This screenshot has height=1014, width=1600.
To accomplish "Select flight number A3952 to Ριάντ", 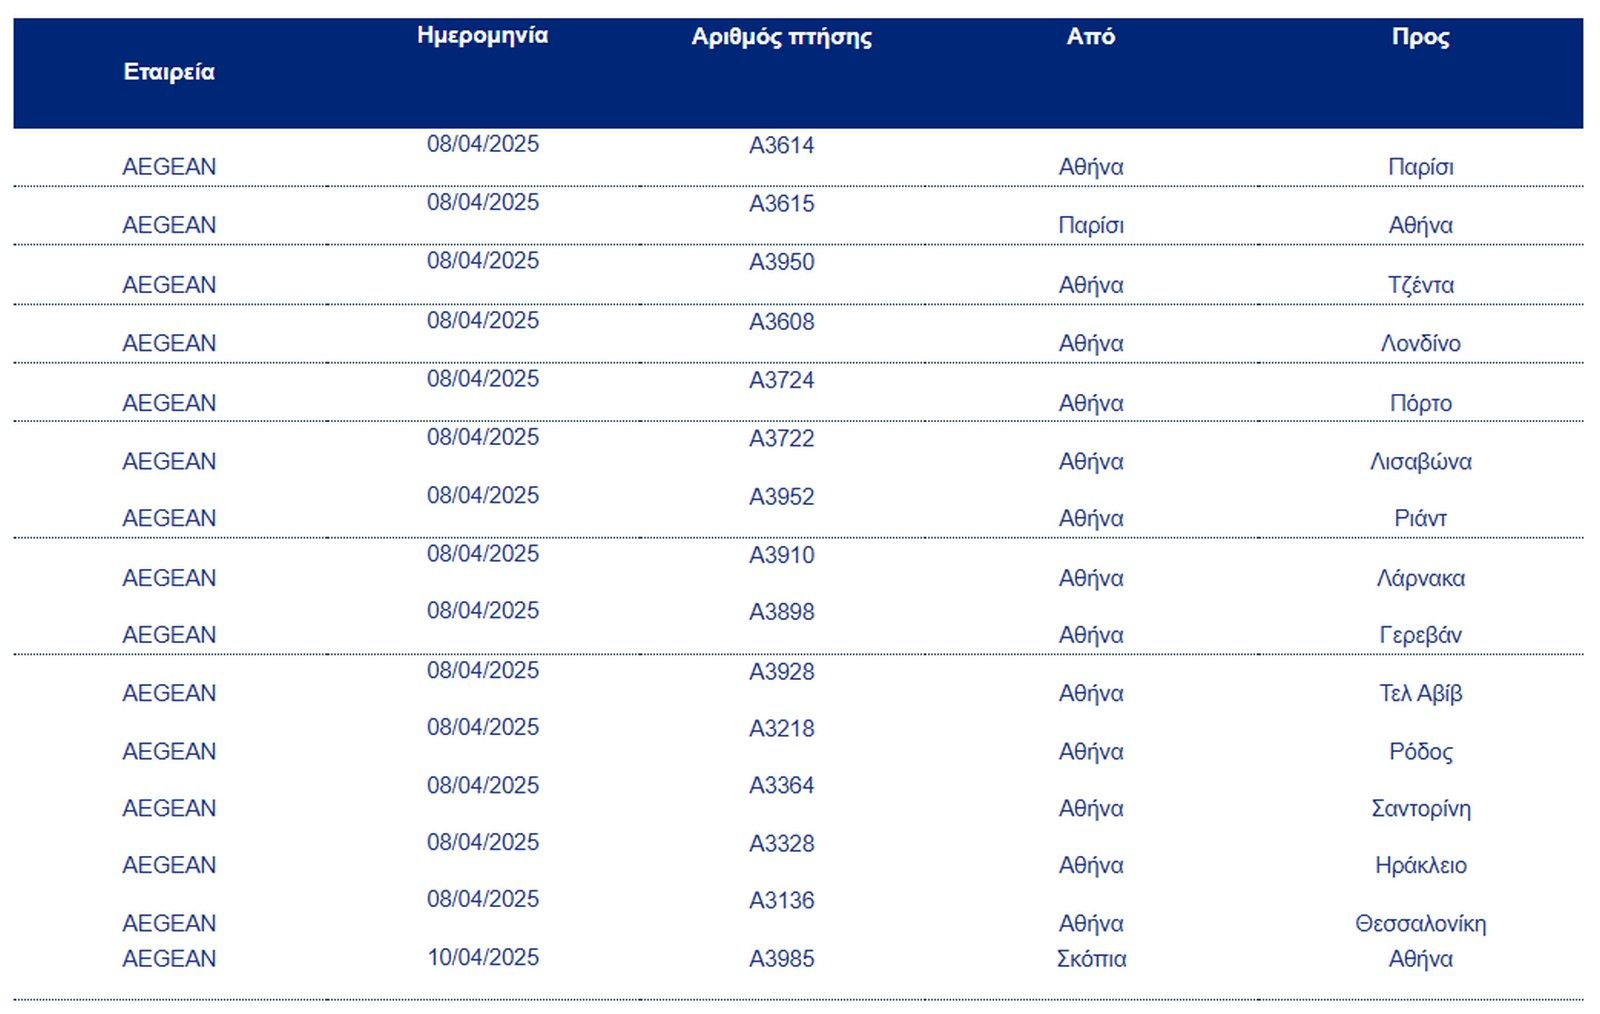I will (781, 497).
